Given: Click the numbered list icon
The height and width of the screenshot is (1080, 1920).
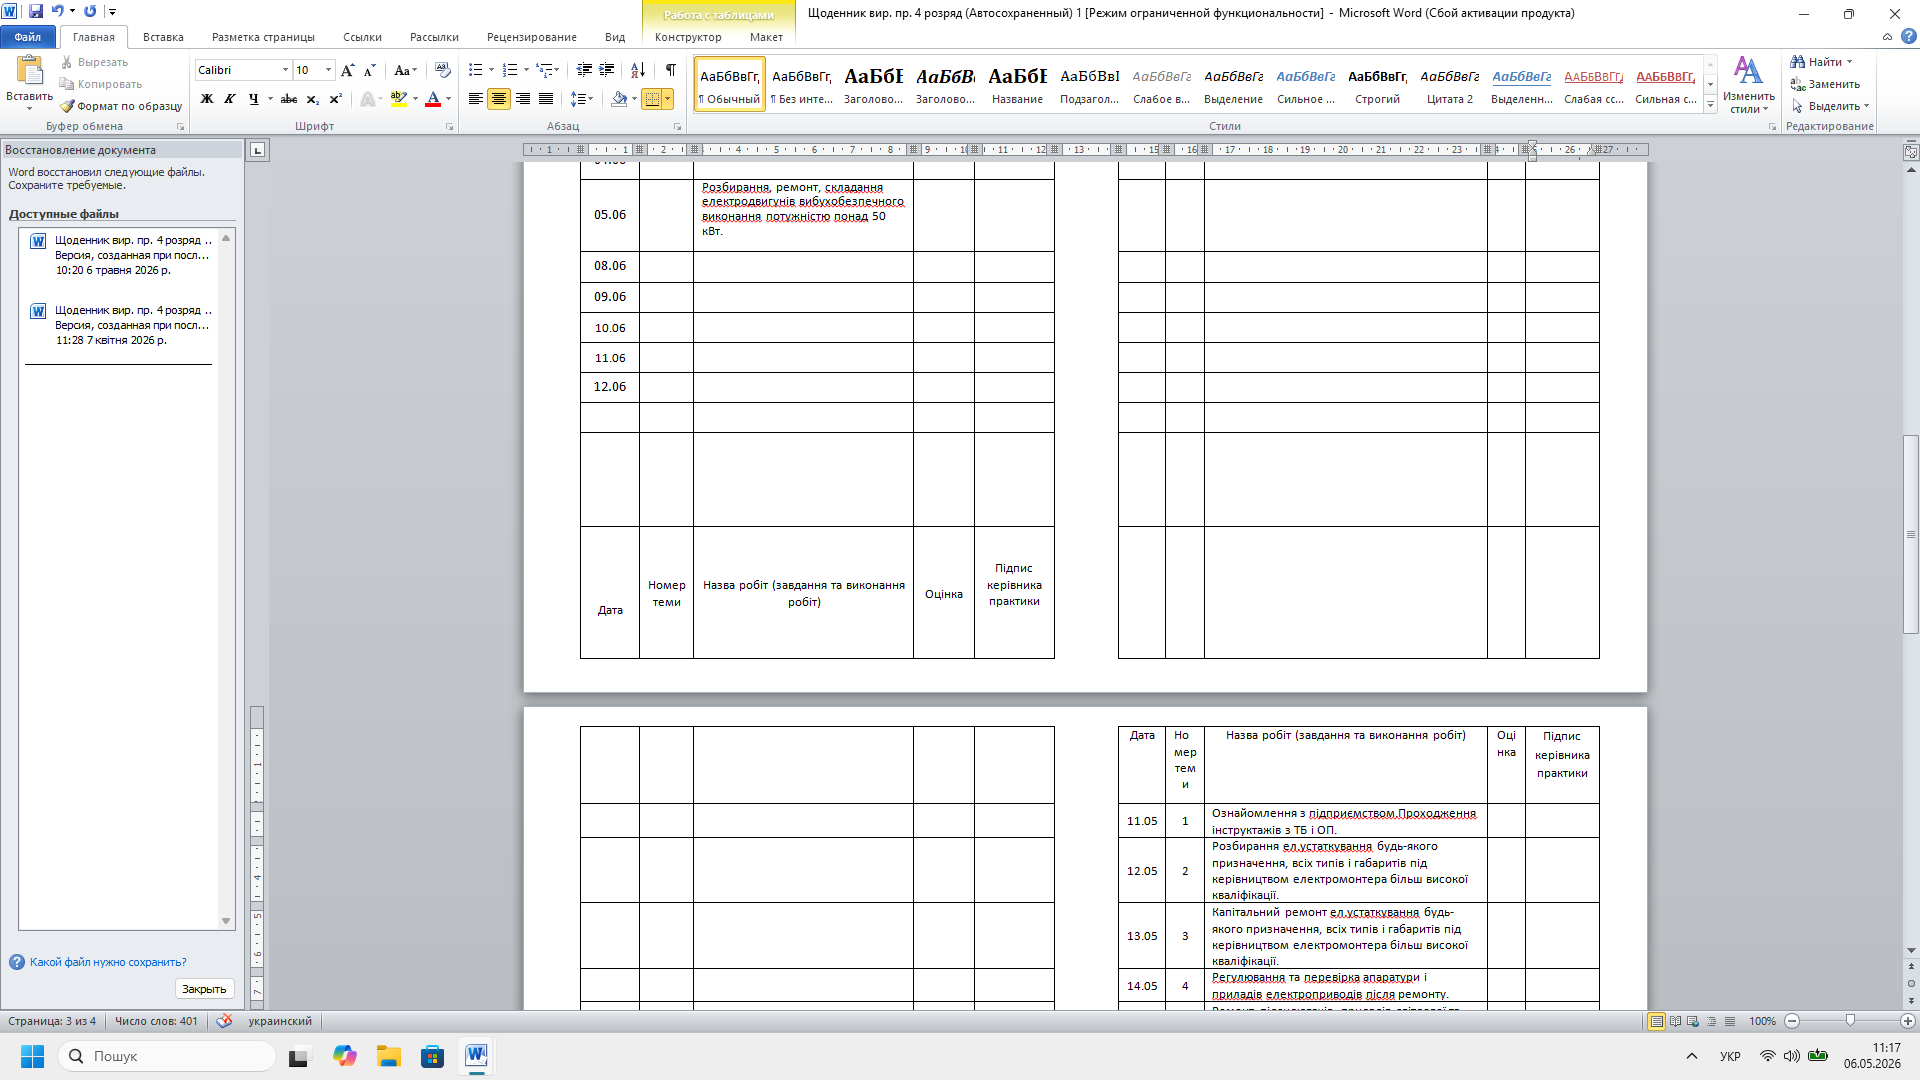Looking at the screenshot, I should click(x=510, y=70).
